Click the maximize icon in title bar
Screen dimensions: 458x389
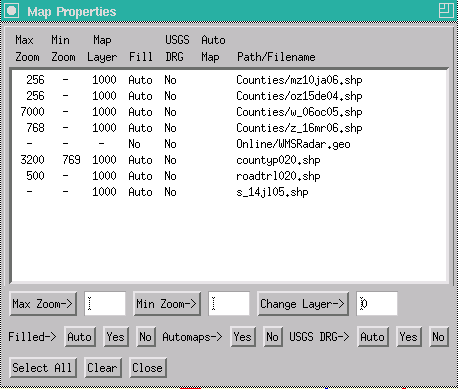pyautogui.click(x=446, y=11)
